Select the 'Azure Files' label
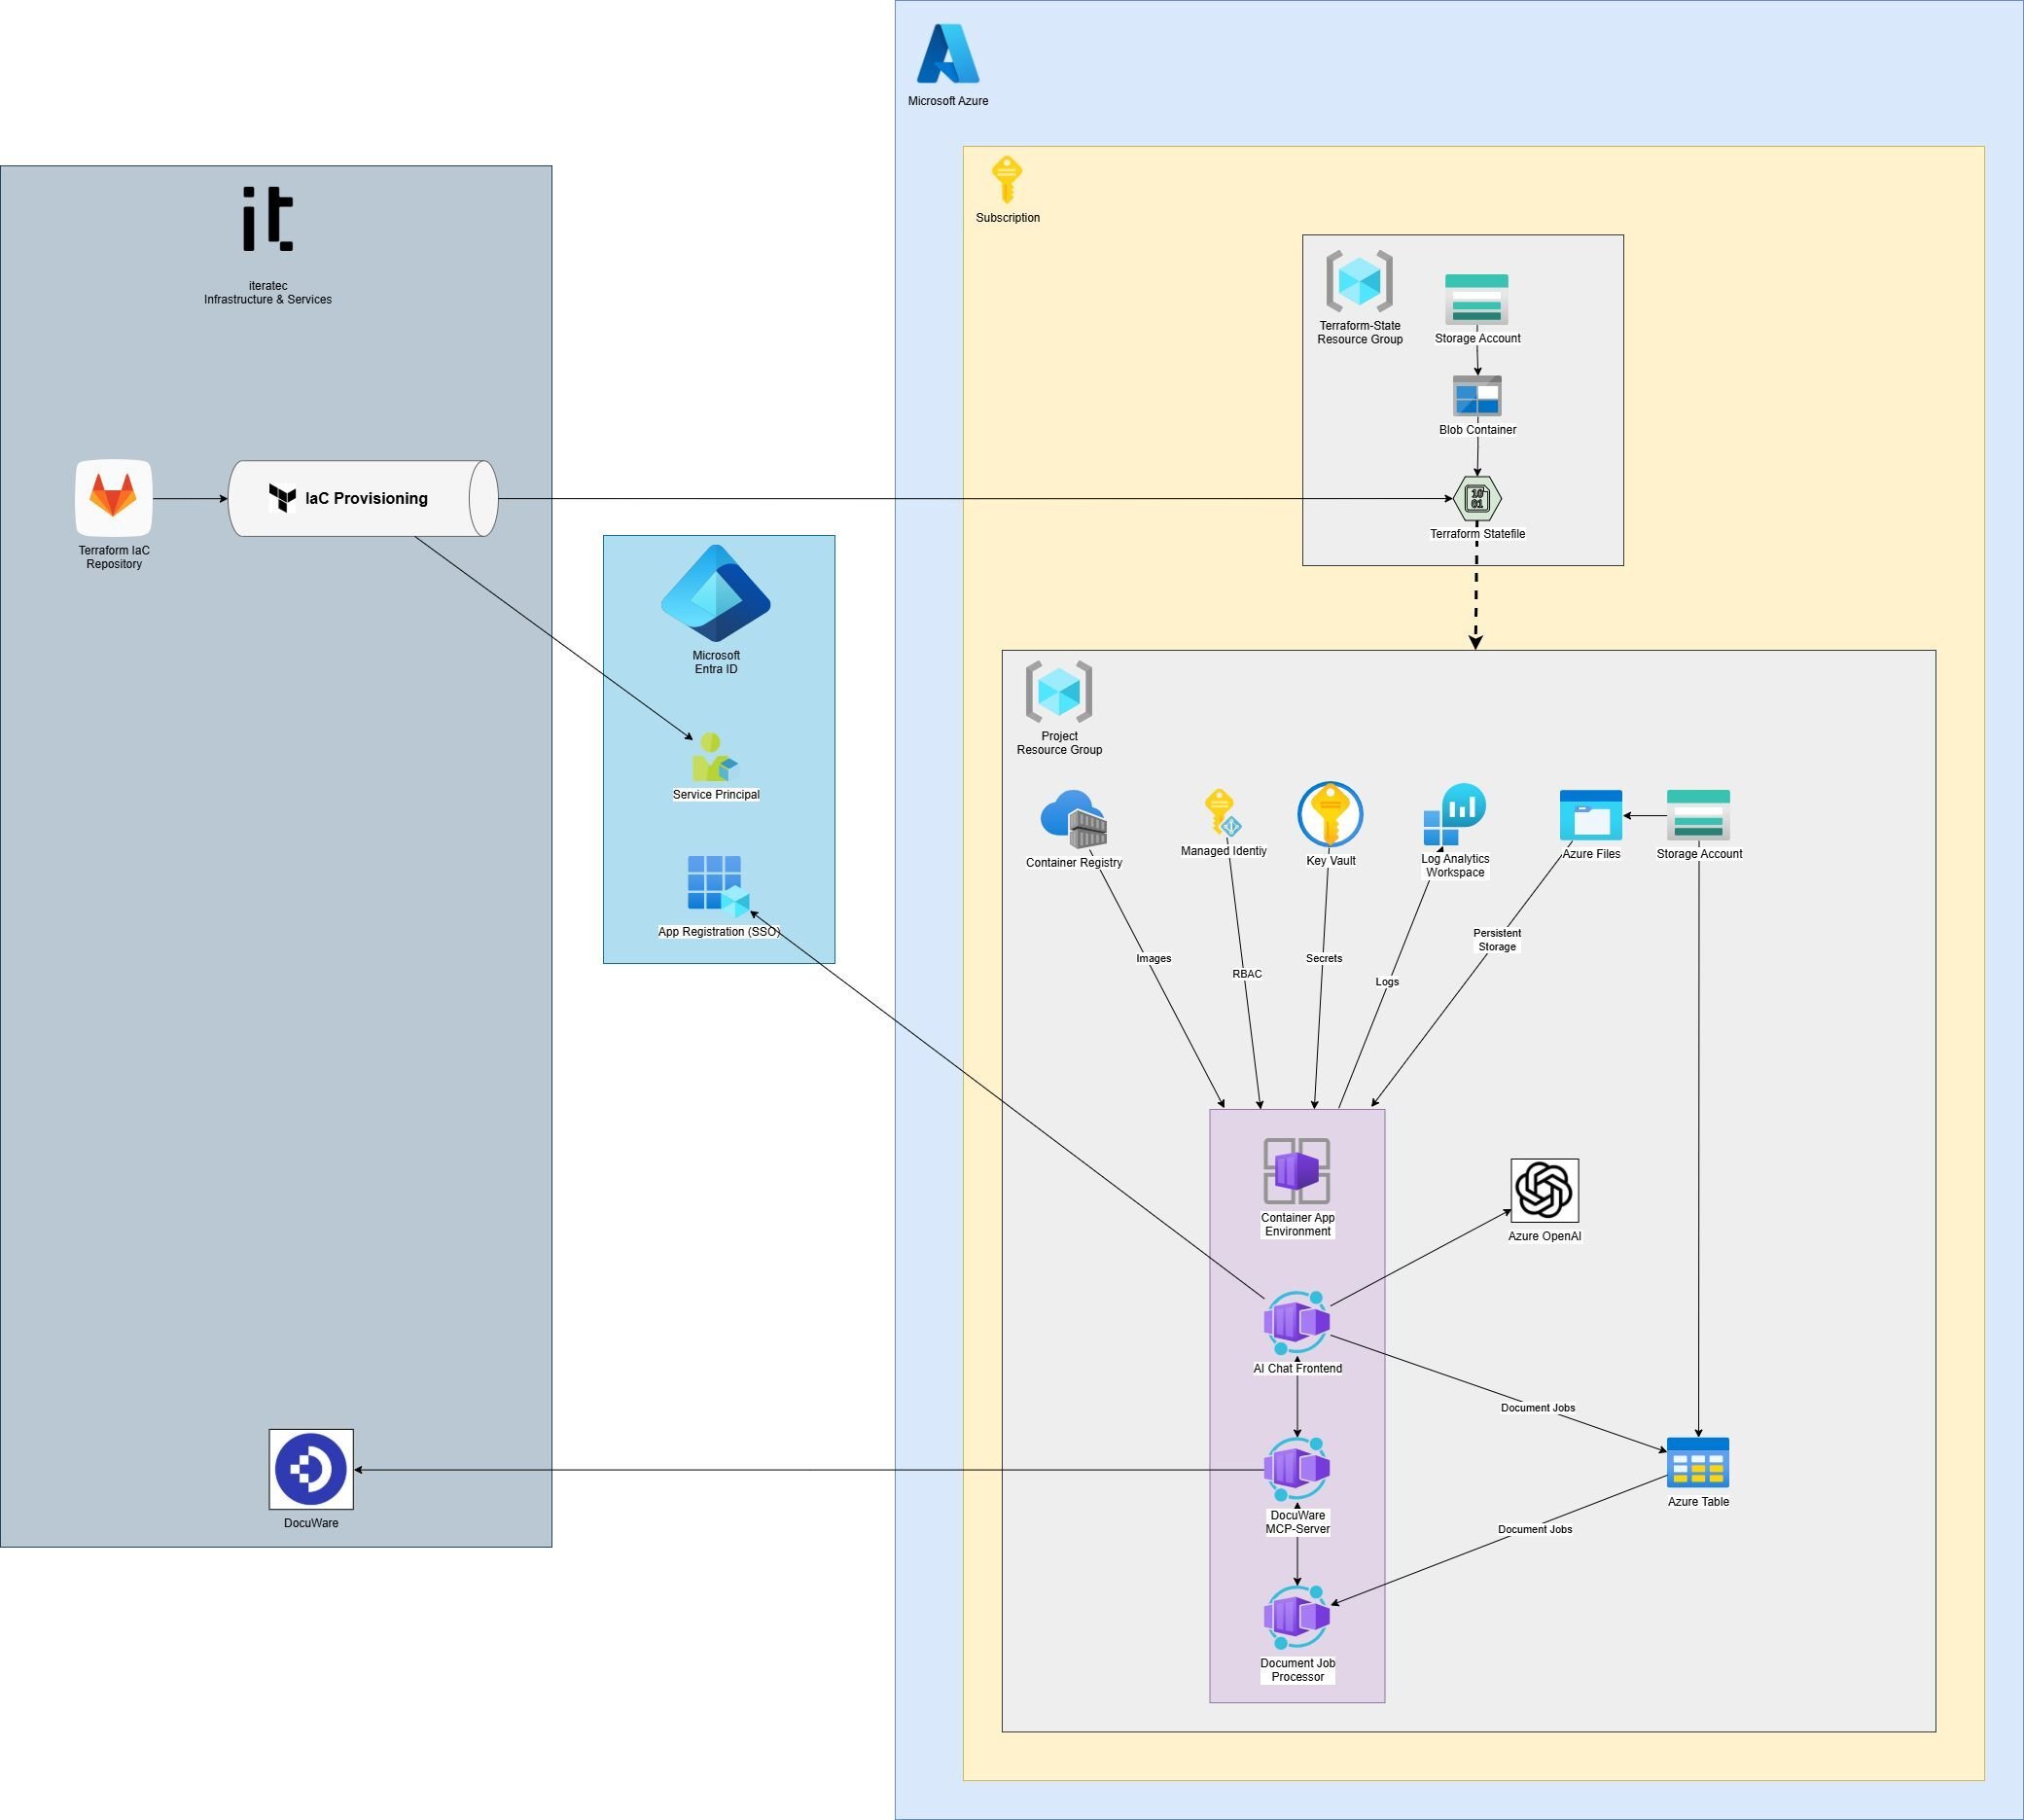 click(x=1591, y=854)
